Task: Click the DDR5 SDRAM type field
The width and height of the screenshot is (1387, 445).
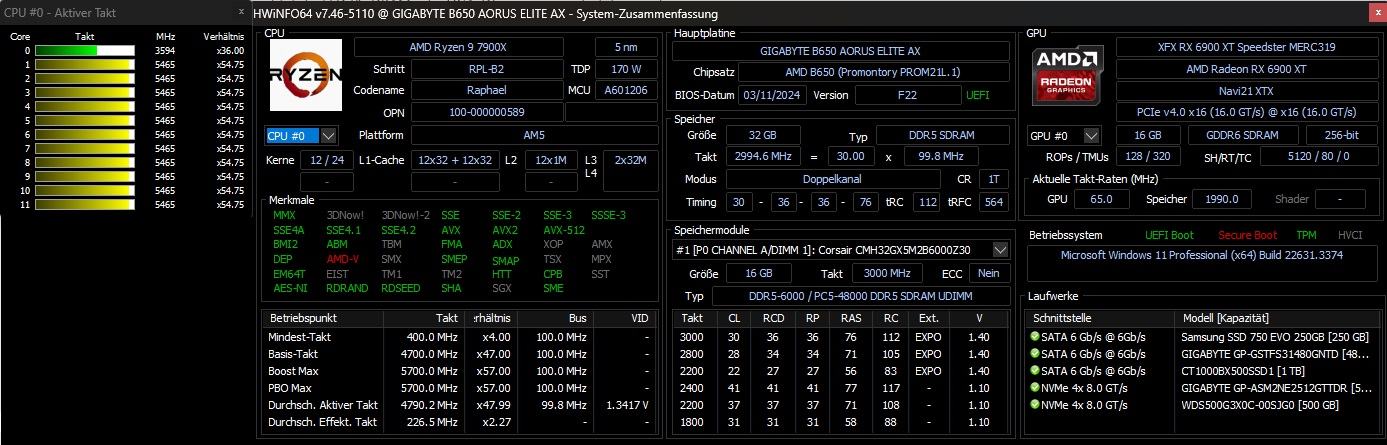Action: point(942,136)
